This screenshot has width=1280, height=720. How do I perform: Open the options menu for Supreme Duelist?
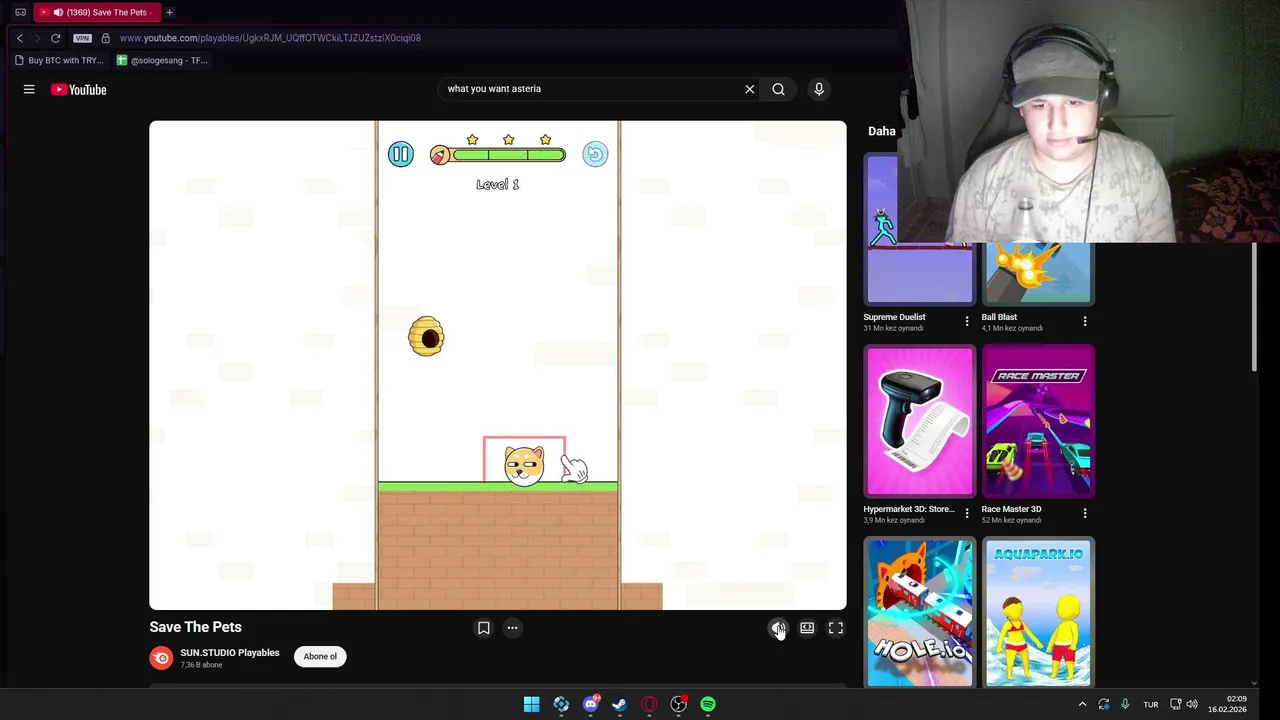[966, 321]
